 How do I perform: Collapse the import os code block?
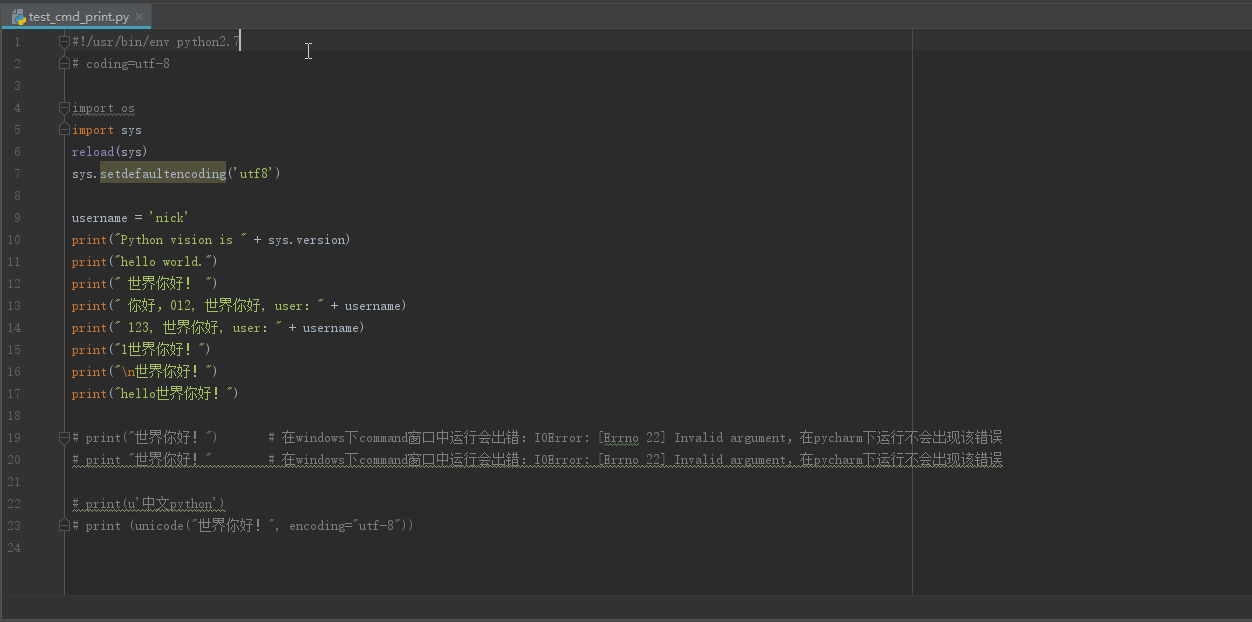tap(63, 107)
